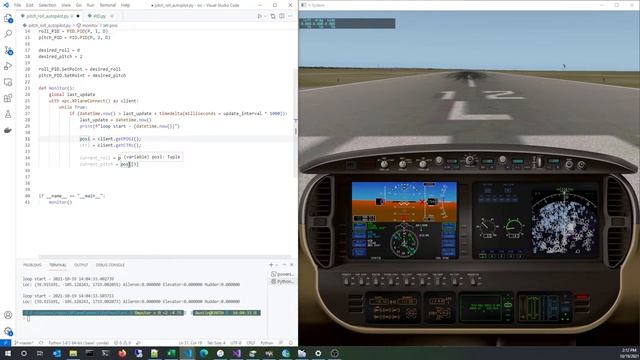
Task: Open changes compare icon in editor toolbar
Action: pos(273,16)
